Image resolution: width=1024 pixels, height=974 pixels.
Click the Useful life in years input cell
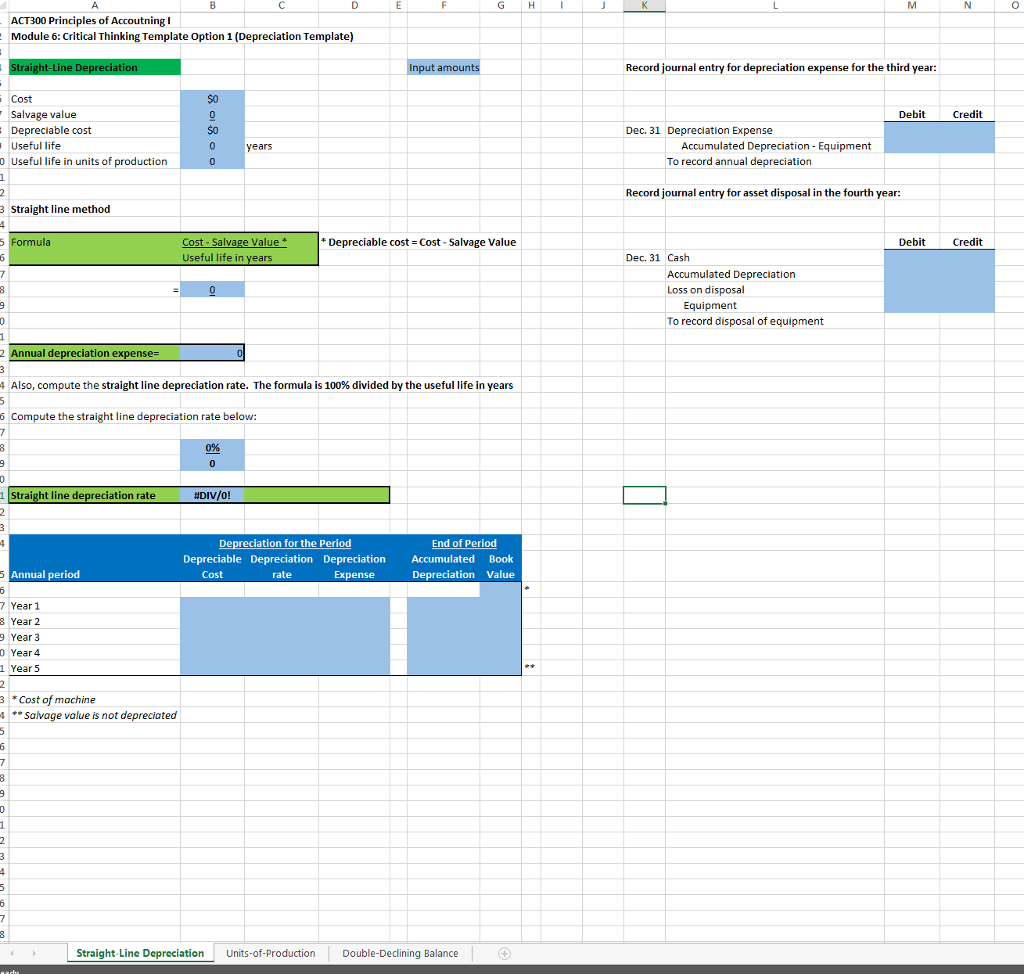click(x=212, y=145)
